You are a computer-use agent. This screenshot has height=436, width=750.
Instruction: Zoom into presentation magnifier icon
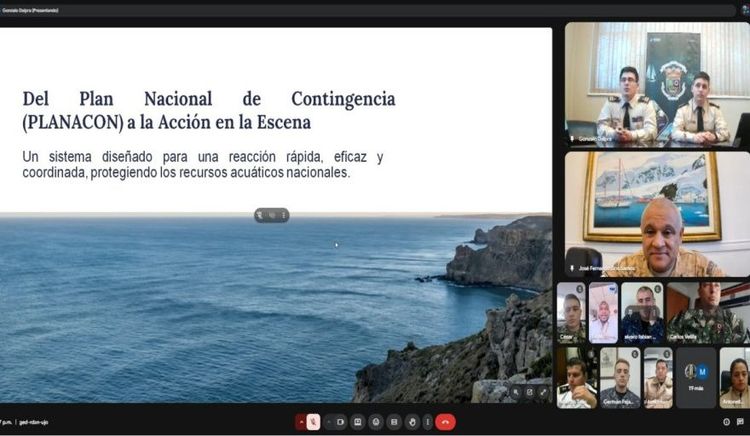pyautogui.click(x=516, y=392)
